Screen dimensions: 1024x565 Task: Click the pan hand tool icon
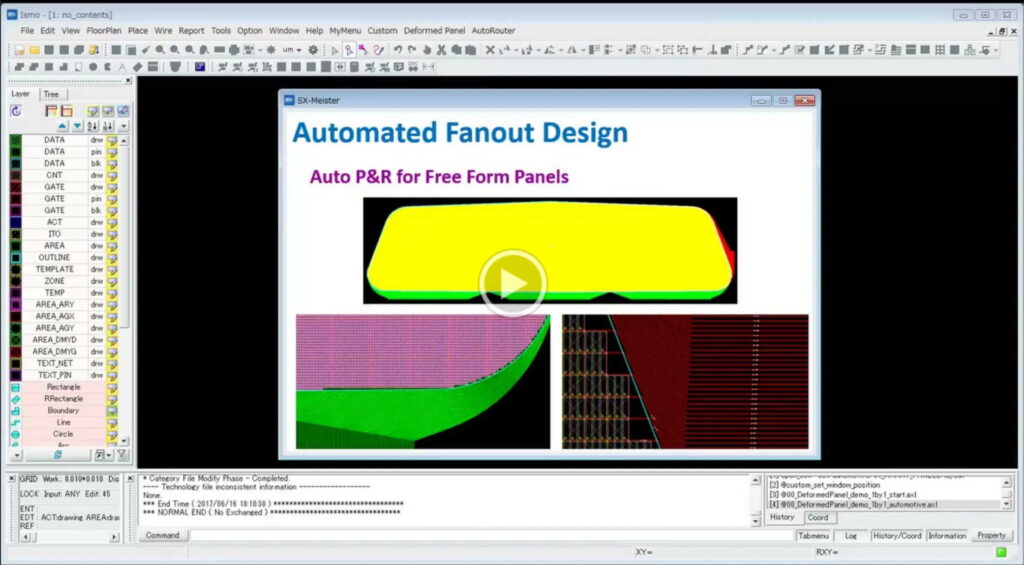427,50
